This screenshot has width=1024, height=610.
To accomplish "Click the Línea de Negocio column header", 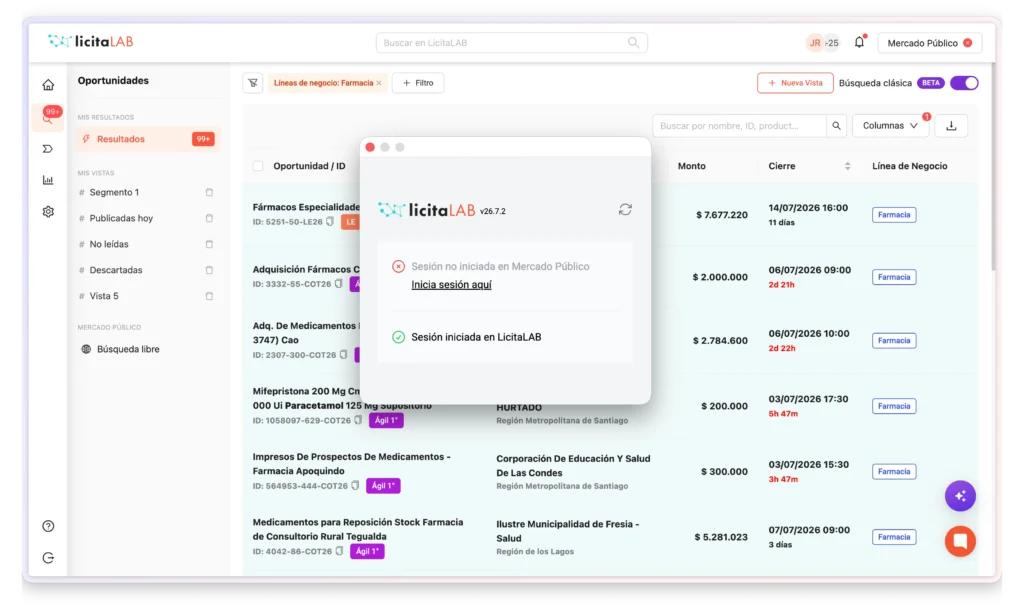I will tap(910, 166).
